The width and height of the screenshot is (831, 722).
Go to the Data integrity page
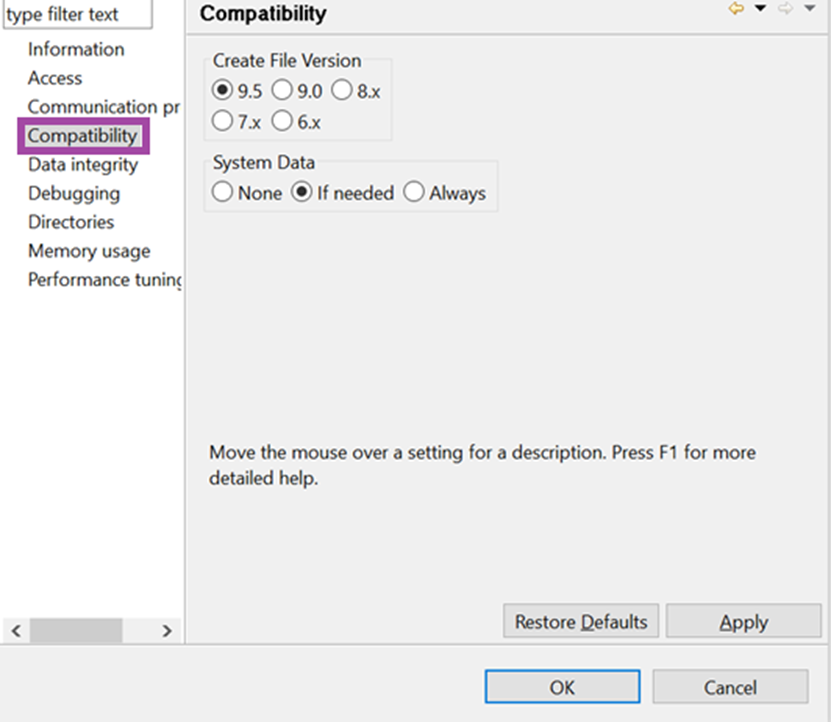[83, 165]
